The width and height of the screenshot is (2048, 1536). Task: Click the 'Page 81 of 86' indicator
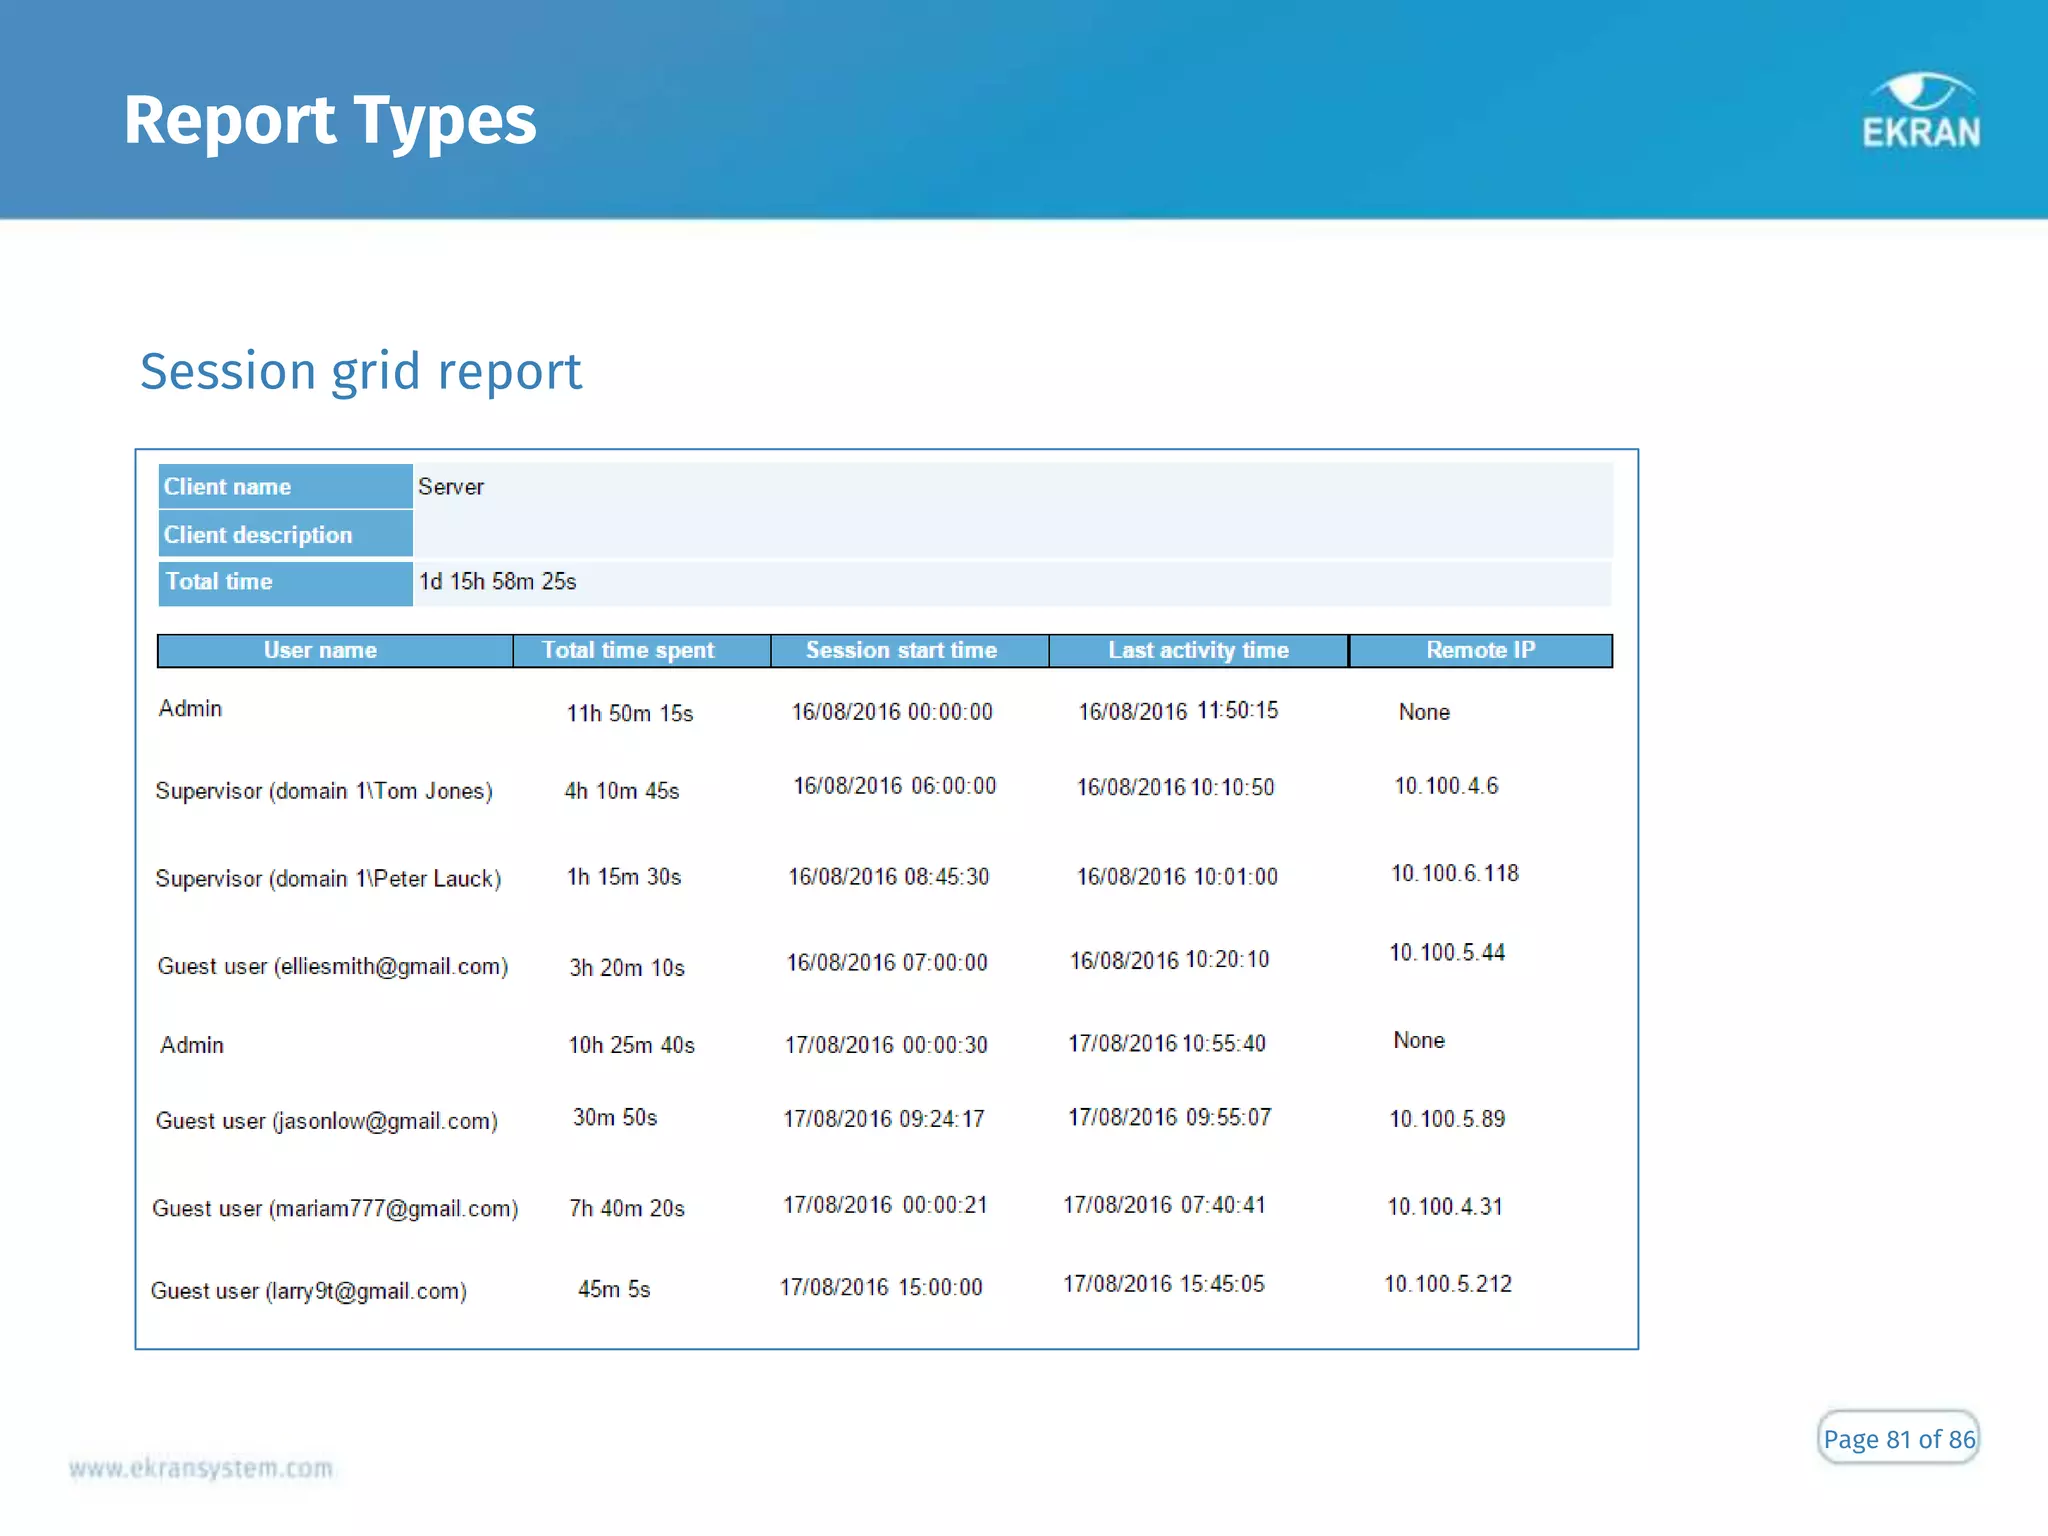(1898, 1439)
